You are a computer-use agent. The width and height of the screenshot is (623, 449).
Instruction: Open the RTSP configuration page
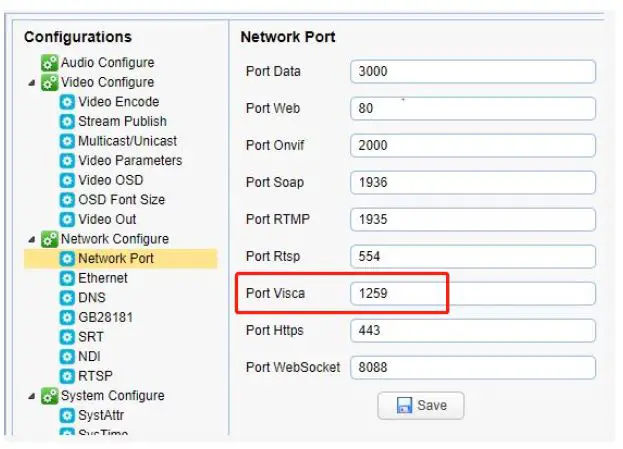point(95,376)
